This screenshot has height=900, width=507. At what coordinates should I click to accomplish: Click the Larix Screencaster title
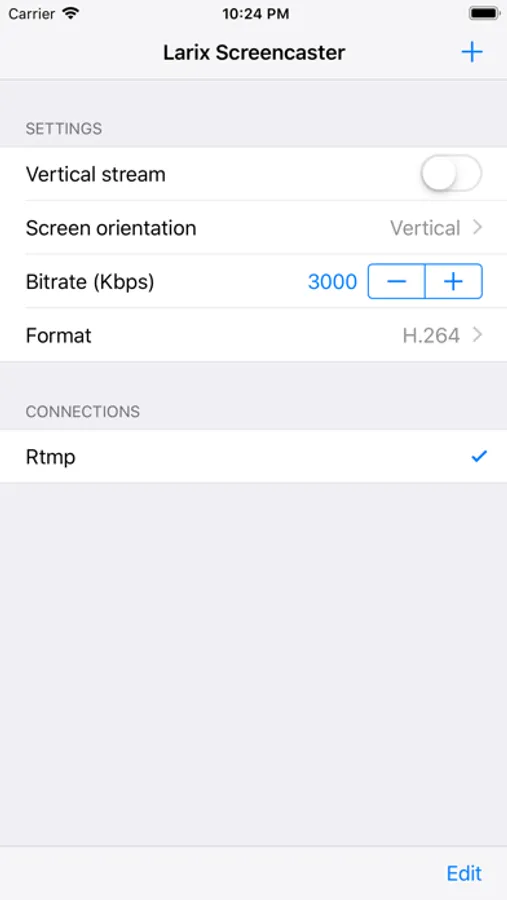tap(254, 53)
